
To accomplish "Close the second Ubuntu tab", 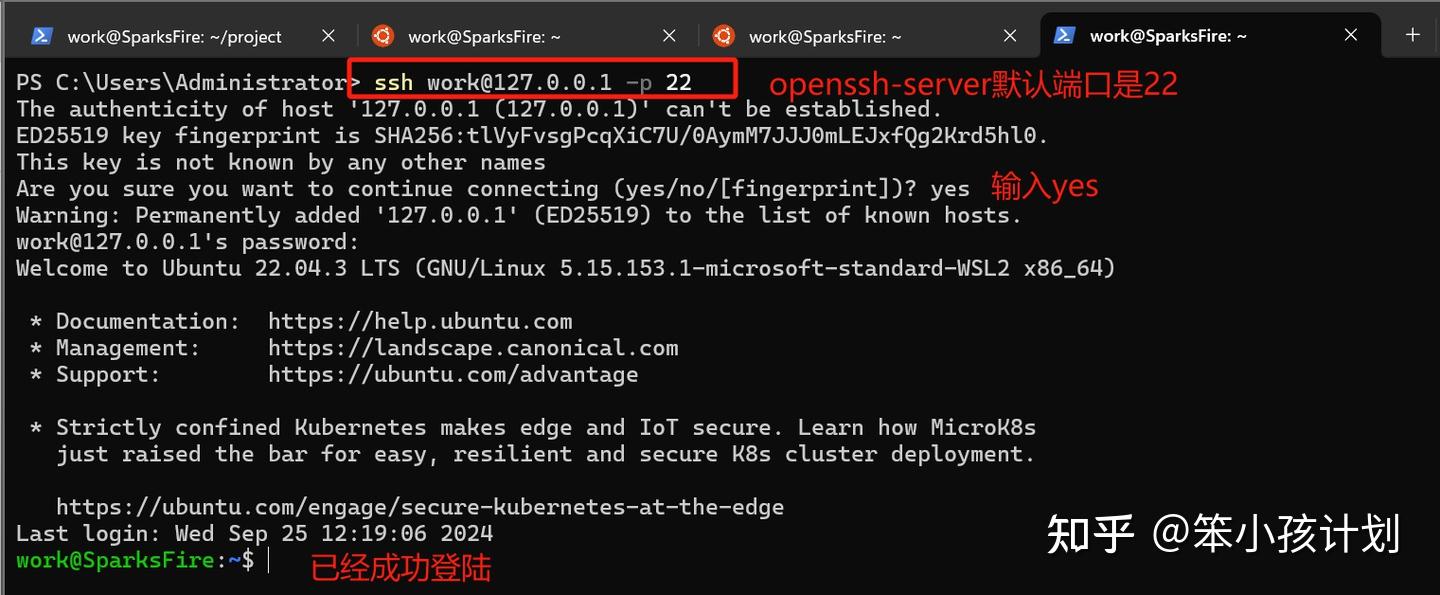I will pos(669,35).
